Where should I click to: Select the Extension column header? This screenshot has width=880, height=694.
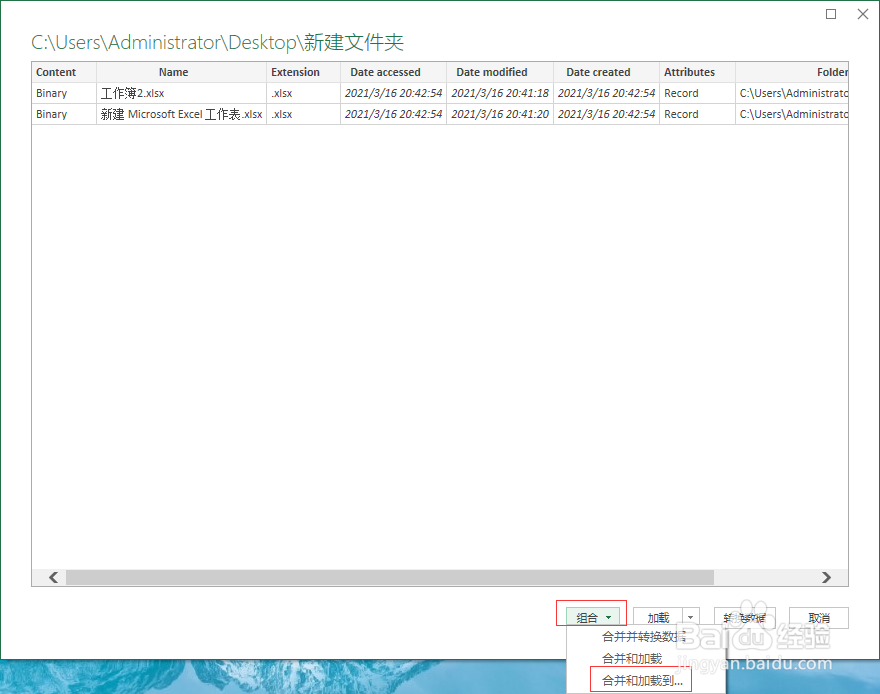click(303, 72)
